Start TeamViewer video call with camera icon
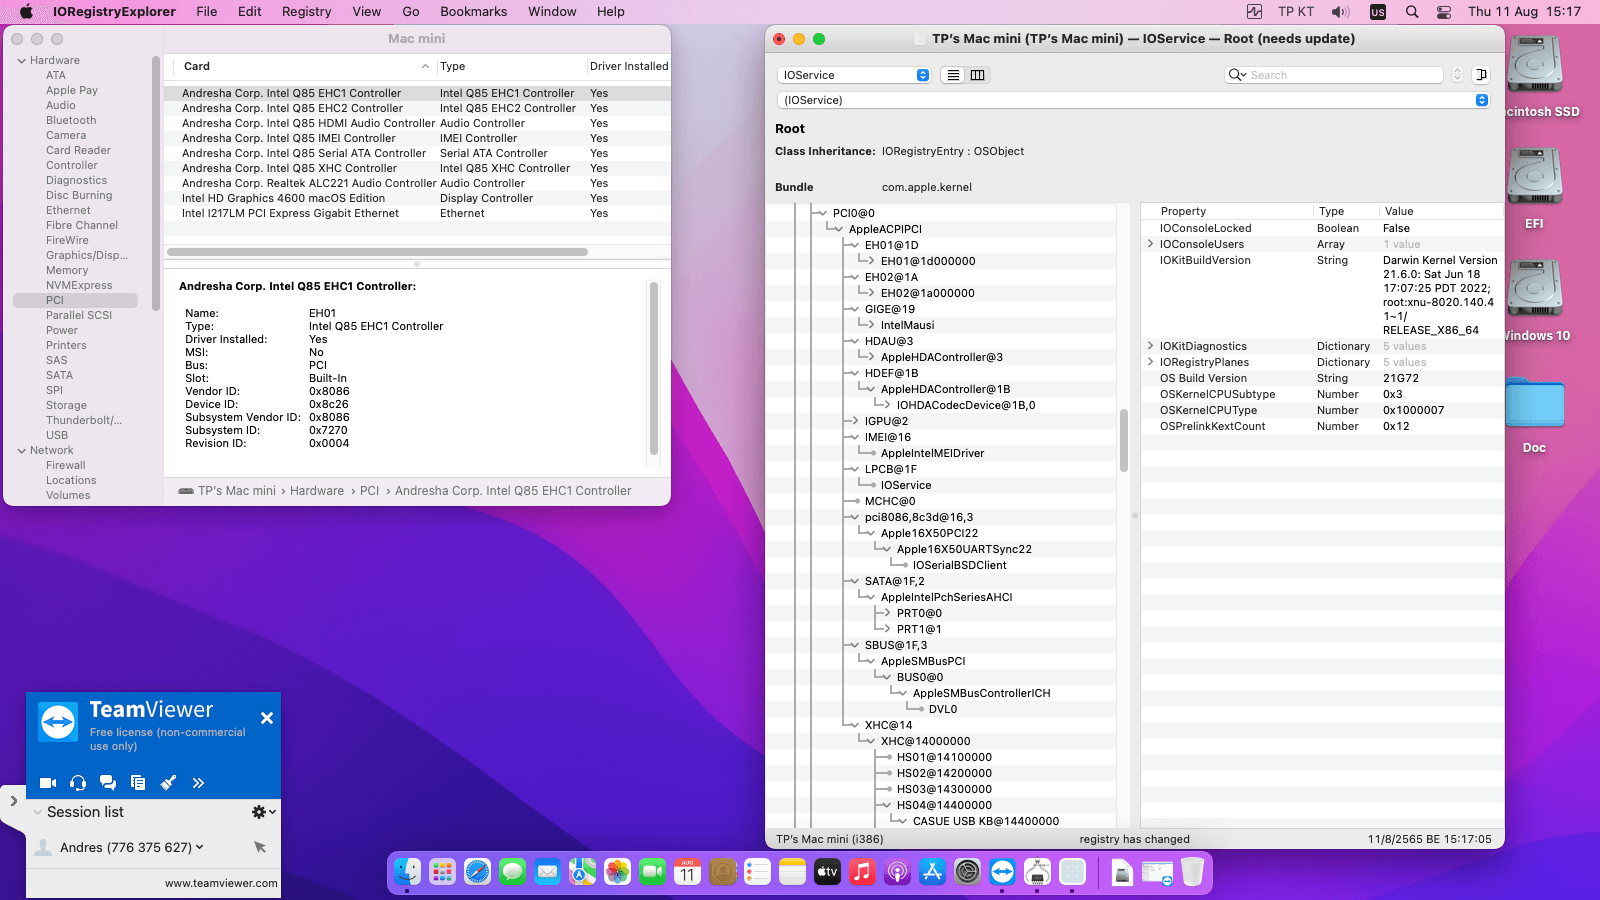The image size is (1600, 900). [x=47, y=783]
